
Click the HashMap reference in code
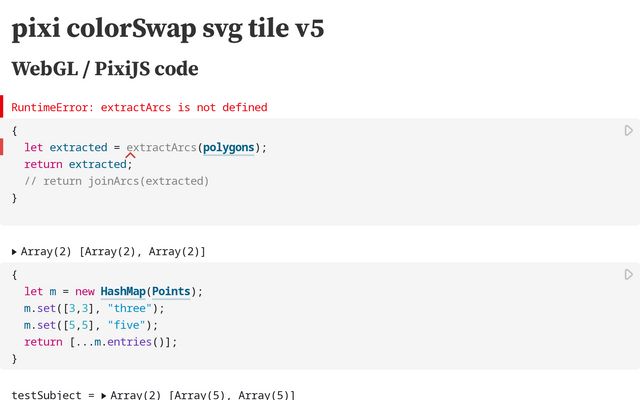click(x=123, y=292)
